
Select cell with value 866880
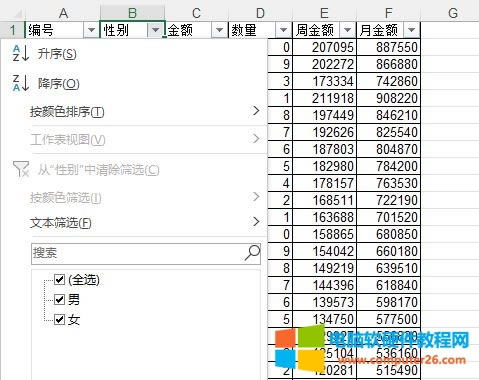388,64
